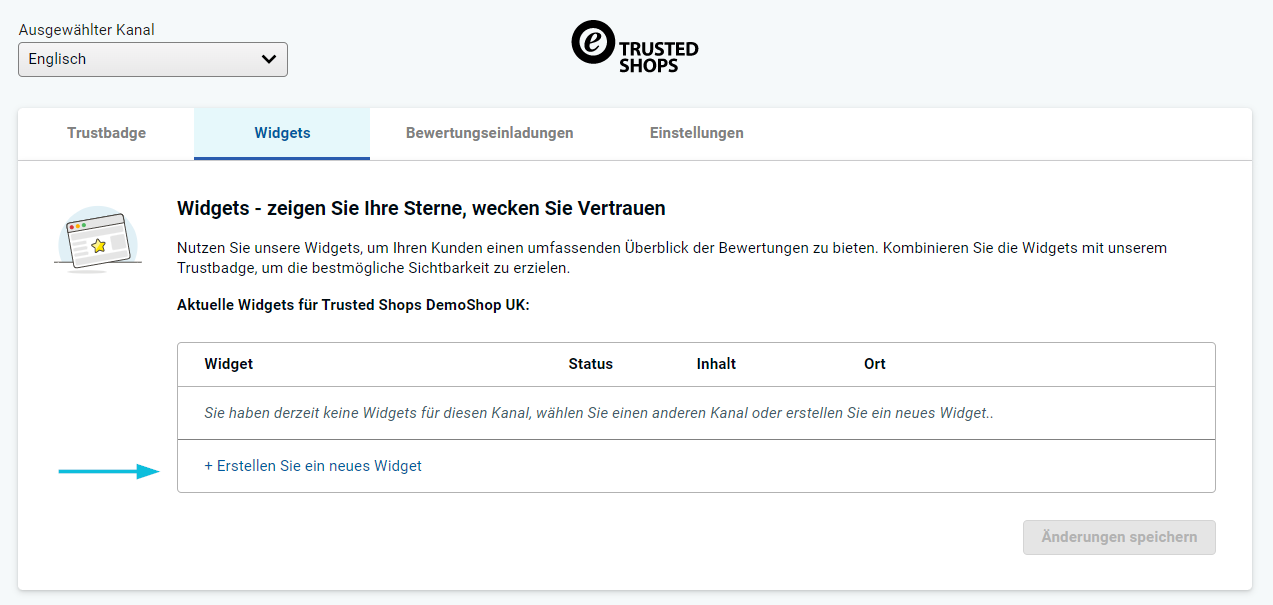Click the 'Nutzen Sie unsere Widgets' description paragraph
Screen dimensions: 1273x605
672,258
